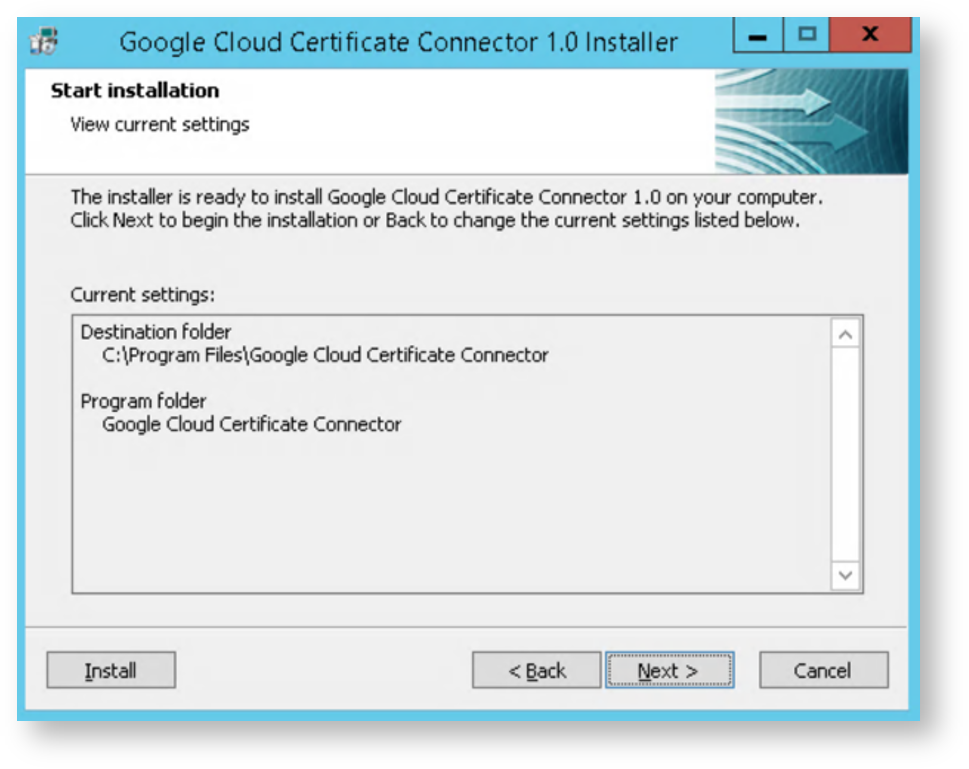
Task: Select the Destination folder line
Action: (156, 331)
